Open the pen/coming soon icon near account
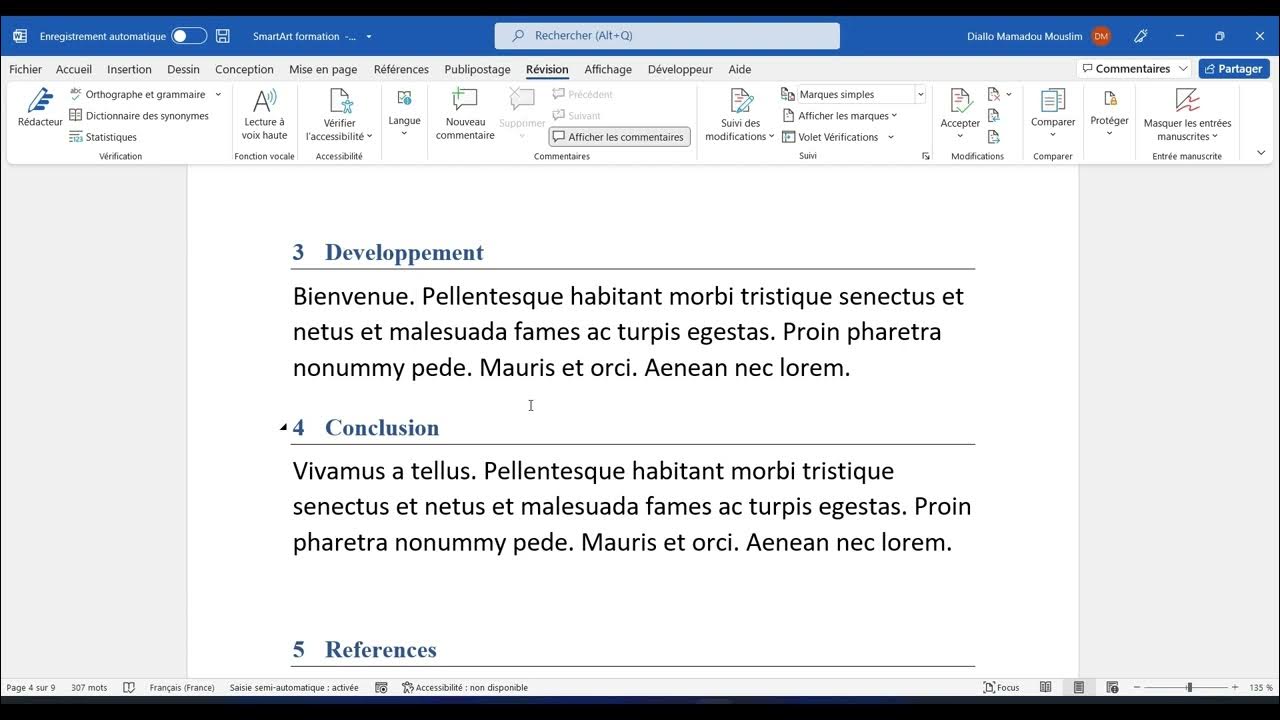Viewport: 1280px width, 720px height. click(1141, 36)
